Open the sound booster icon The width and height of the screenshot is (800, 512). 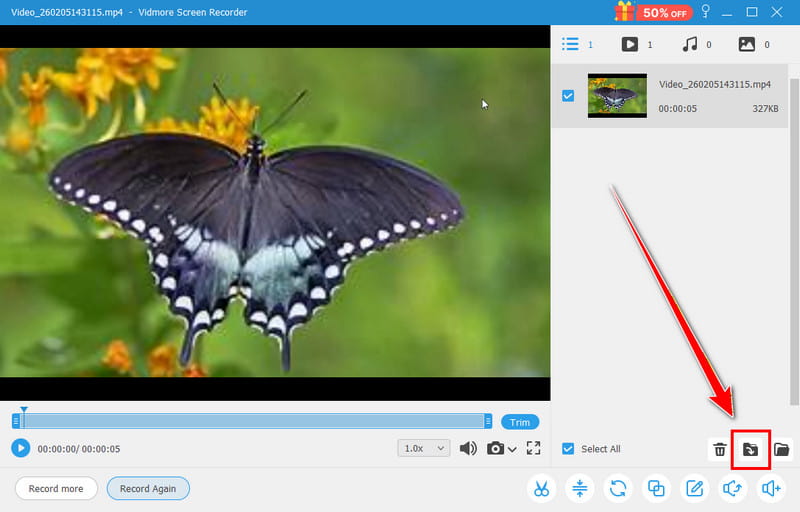771,488
